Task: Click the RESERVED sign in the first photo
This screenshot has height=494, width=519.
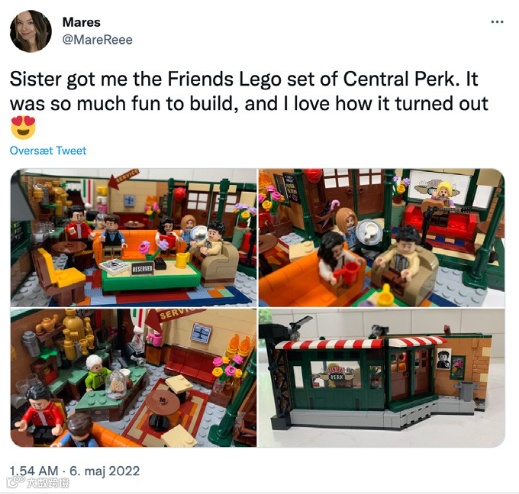Action: pos(142,268)
